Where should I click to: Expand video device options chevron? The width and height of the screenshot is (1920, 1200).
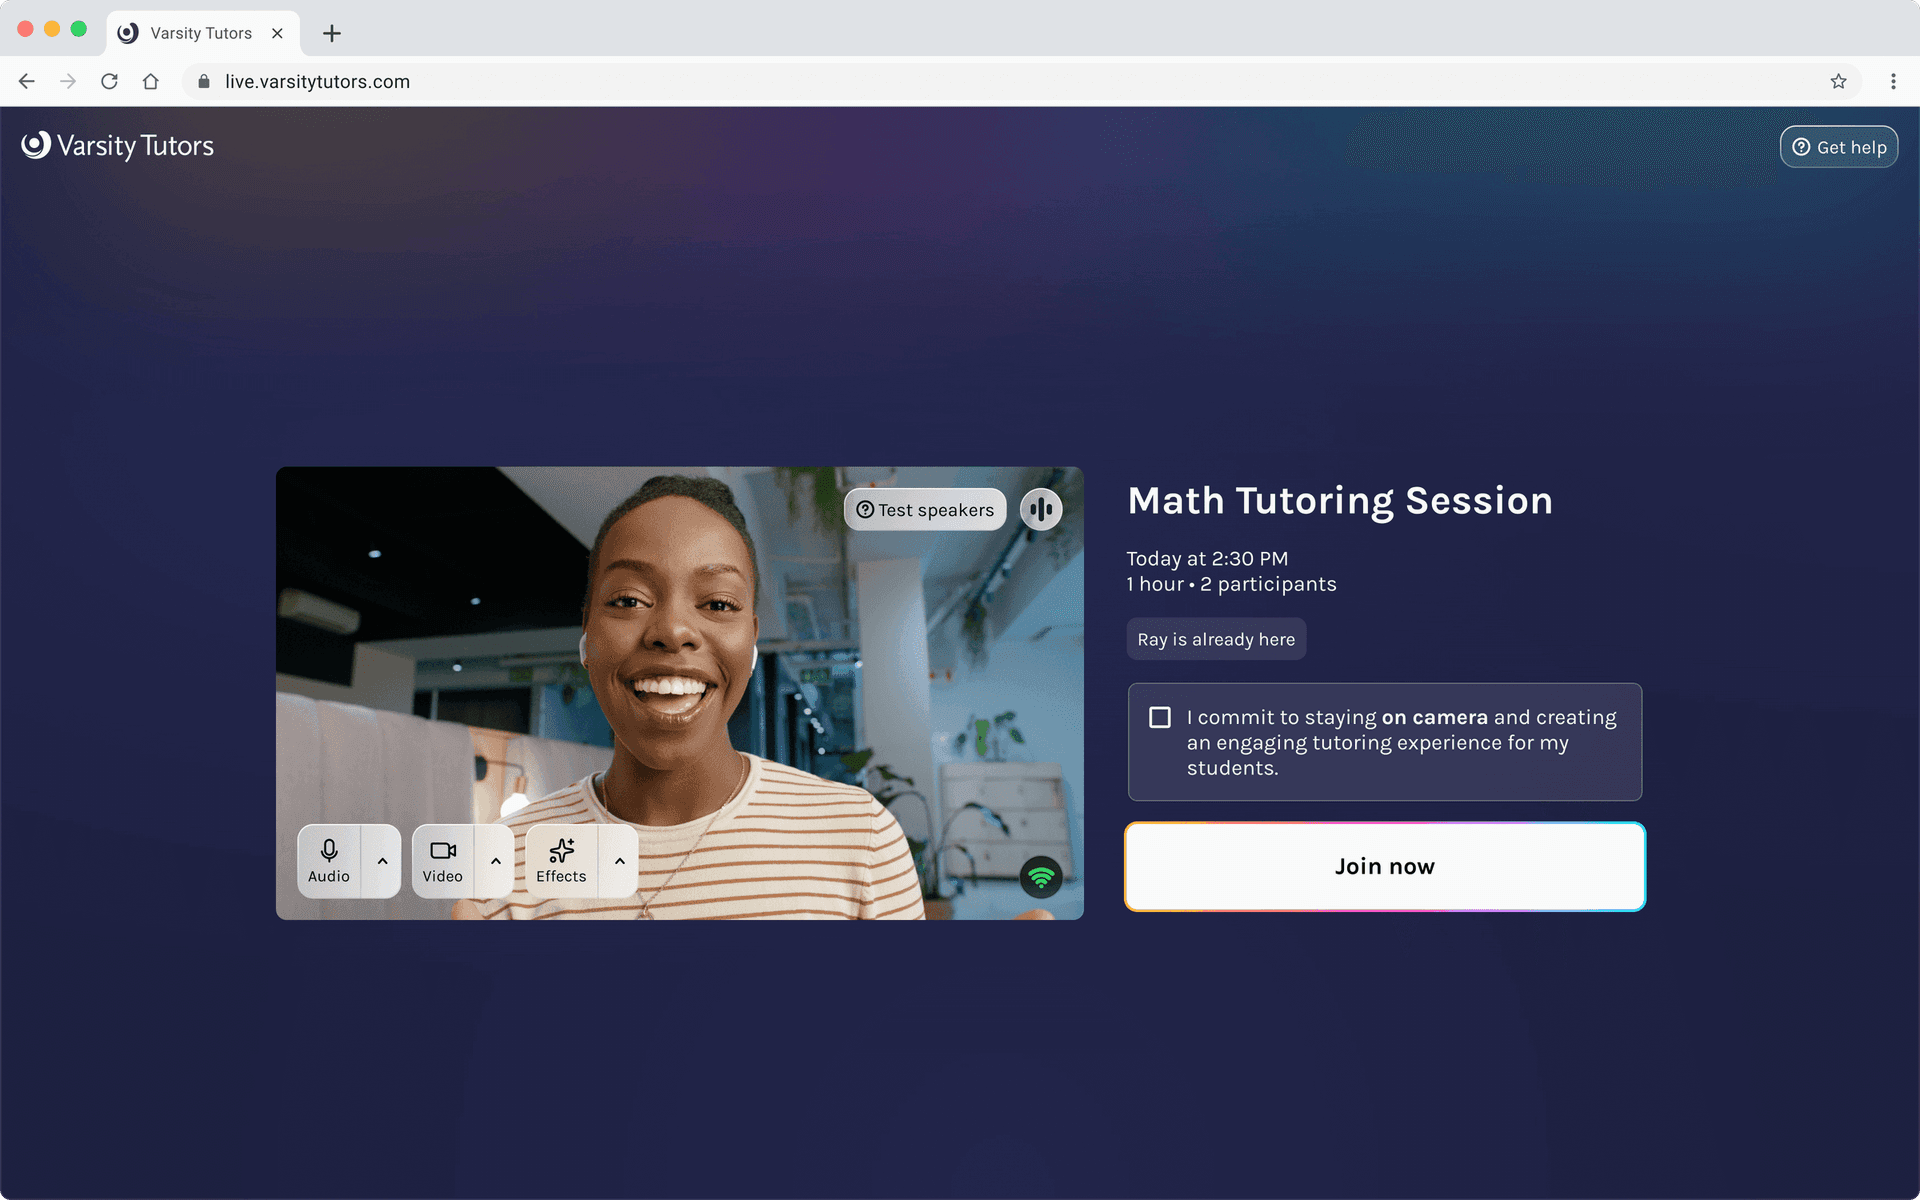496,861
